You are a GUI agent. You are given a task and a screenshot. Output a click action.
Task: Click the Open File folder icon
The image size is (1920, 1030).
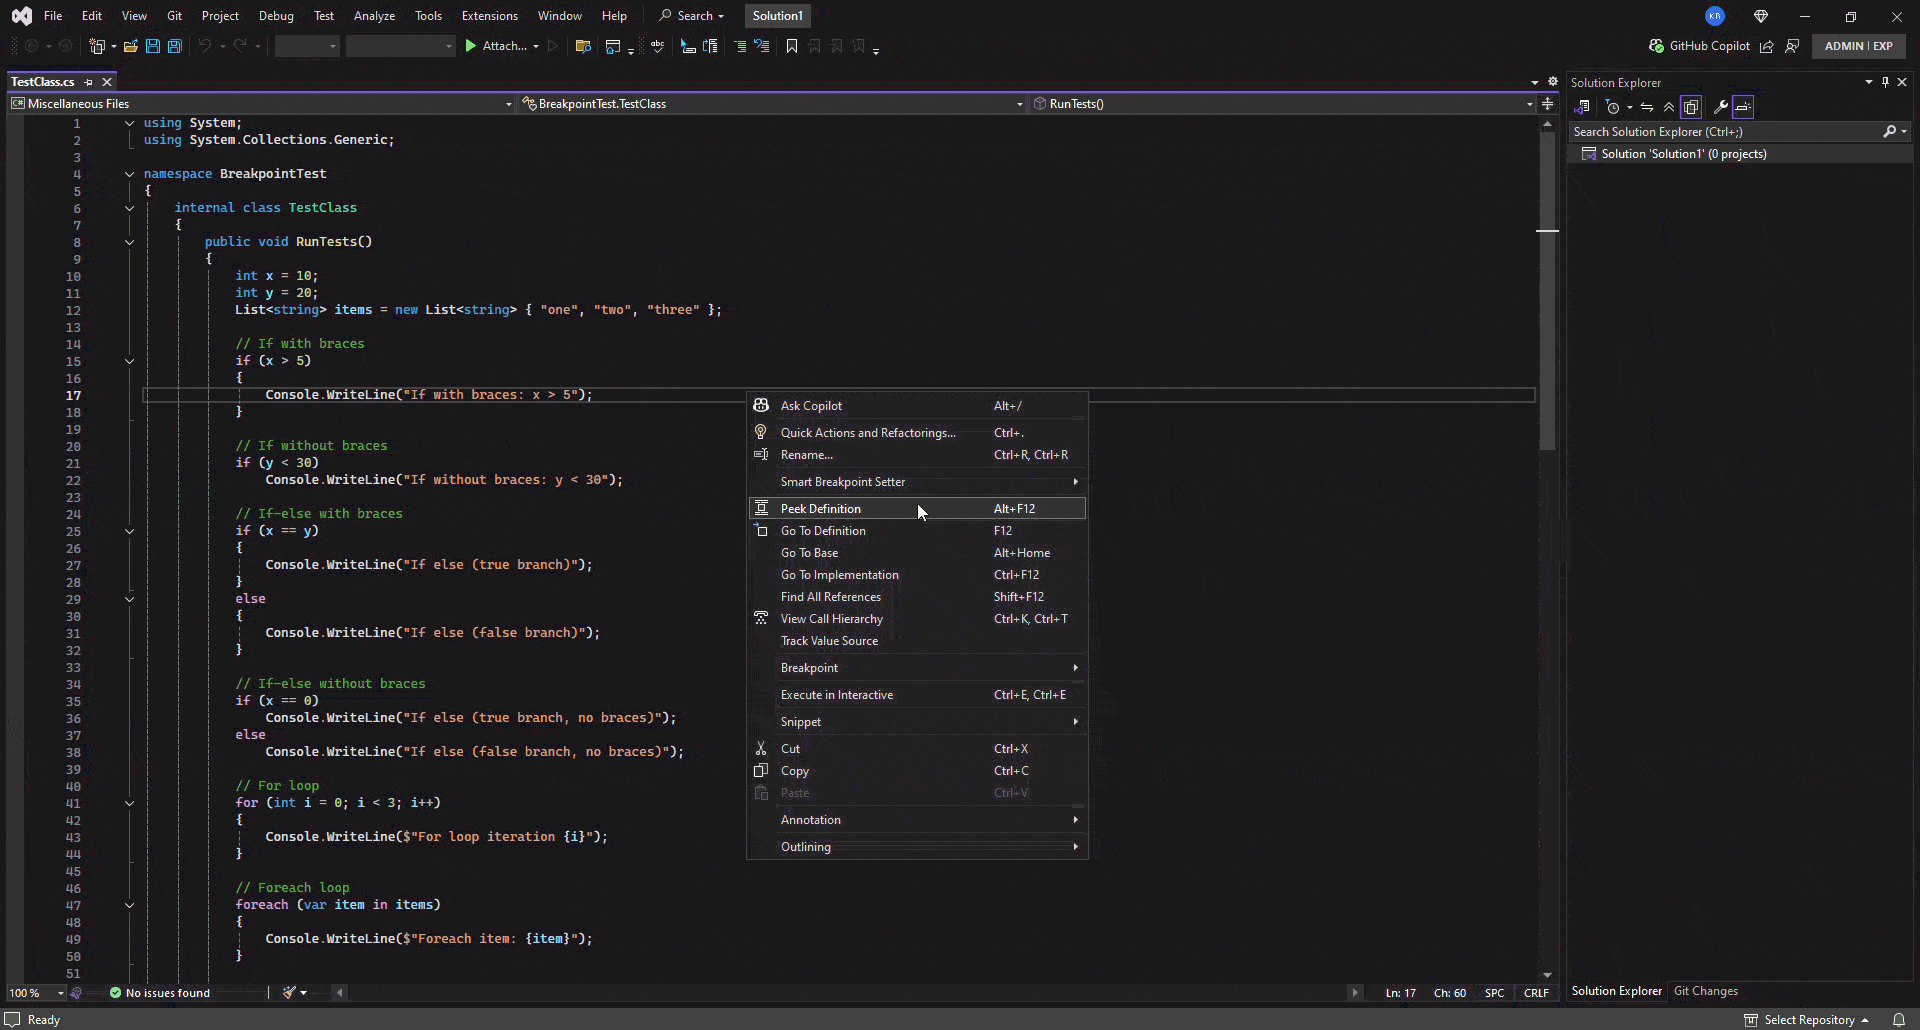(x=130, y=46)
